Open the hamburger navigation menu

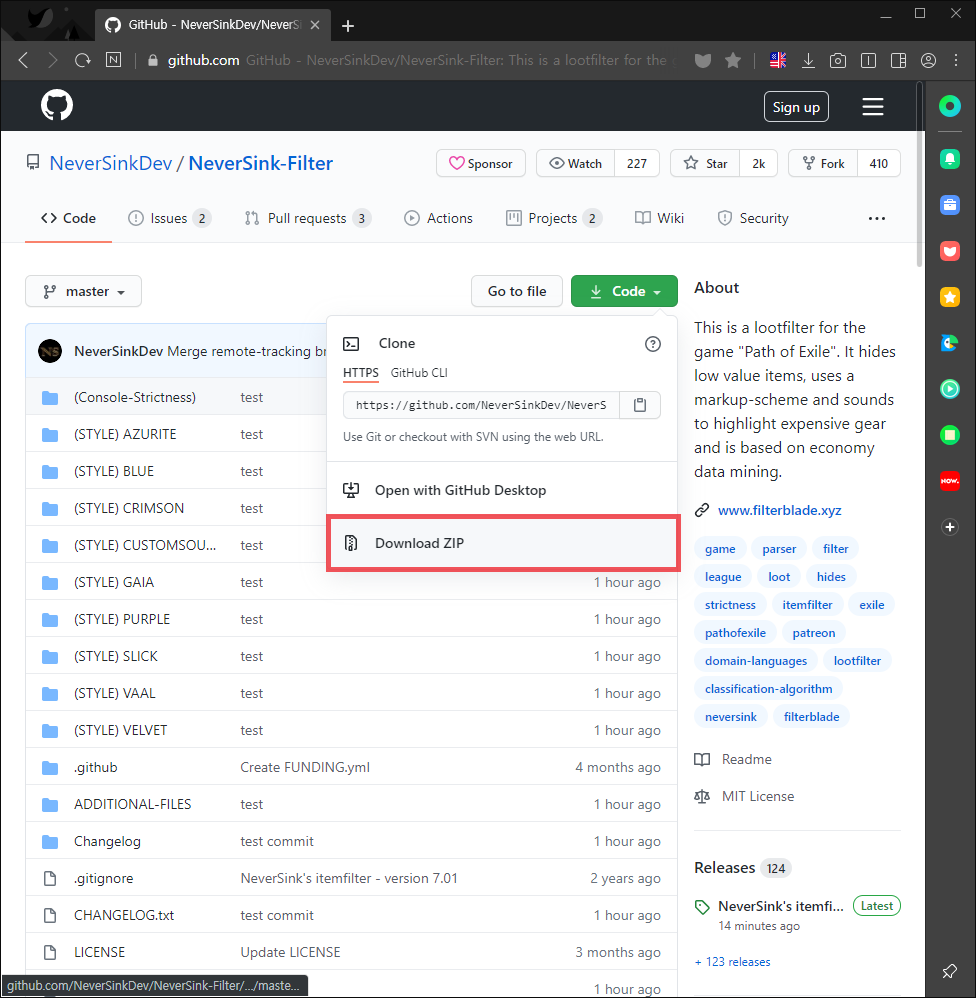[x=872, y=106]
